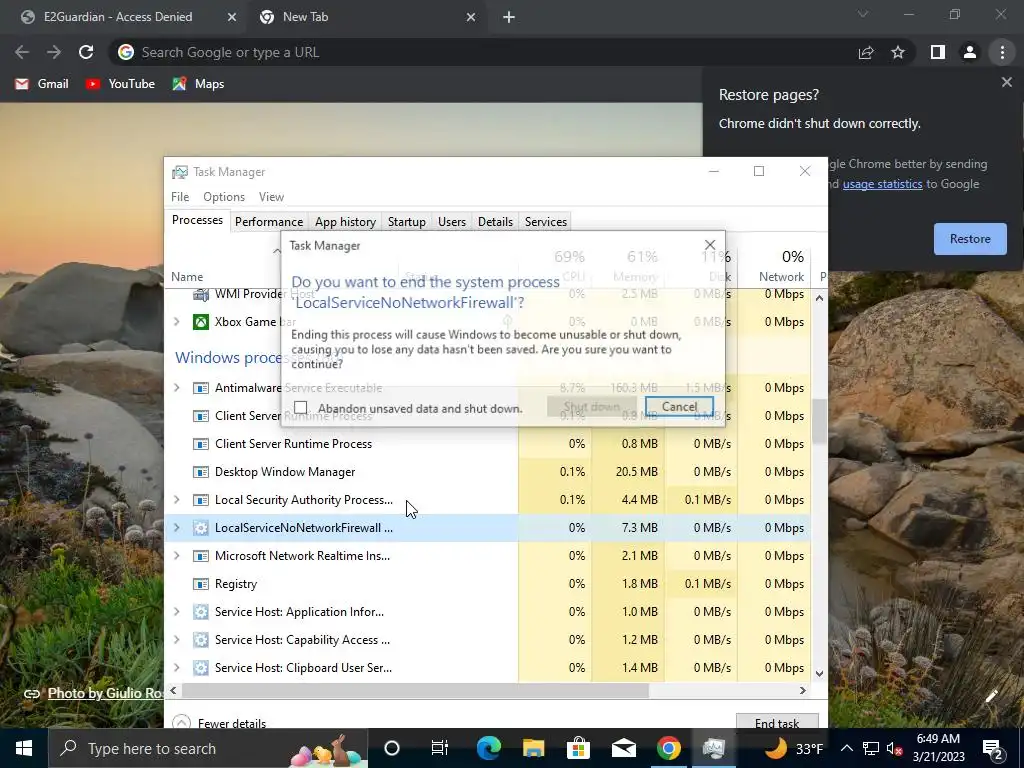
Task: Switch to the Performance tab
Action: click(268, 222)
